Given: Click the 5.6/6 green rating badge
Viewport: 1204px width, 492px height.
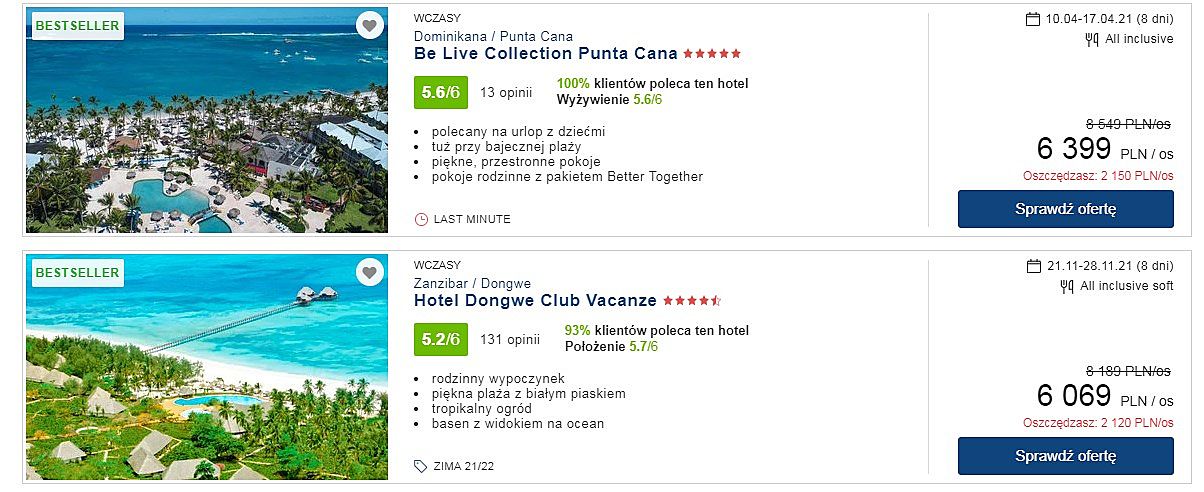Looking at the screenshot, I should 441,93.
